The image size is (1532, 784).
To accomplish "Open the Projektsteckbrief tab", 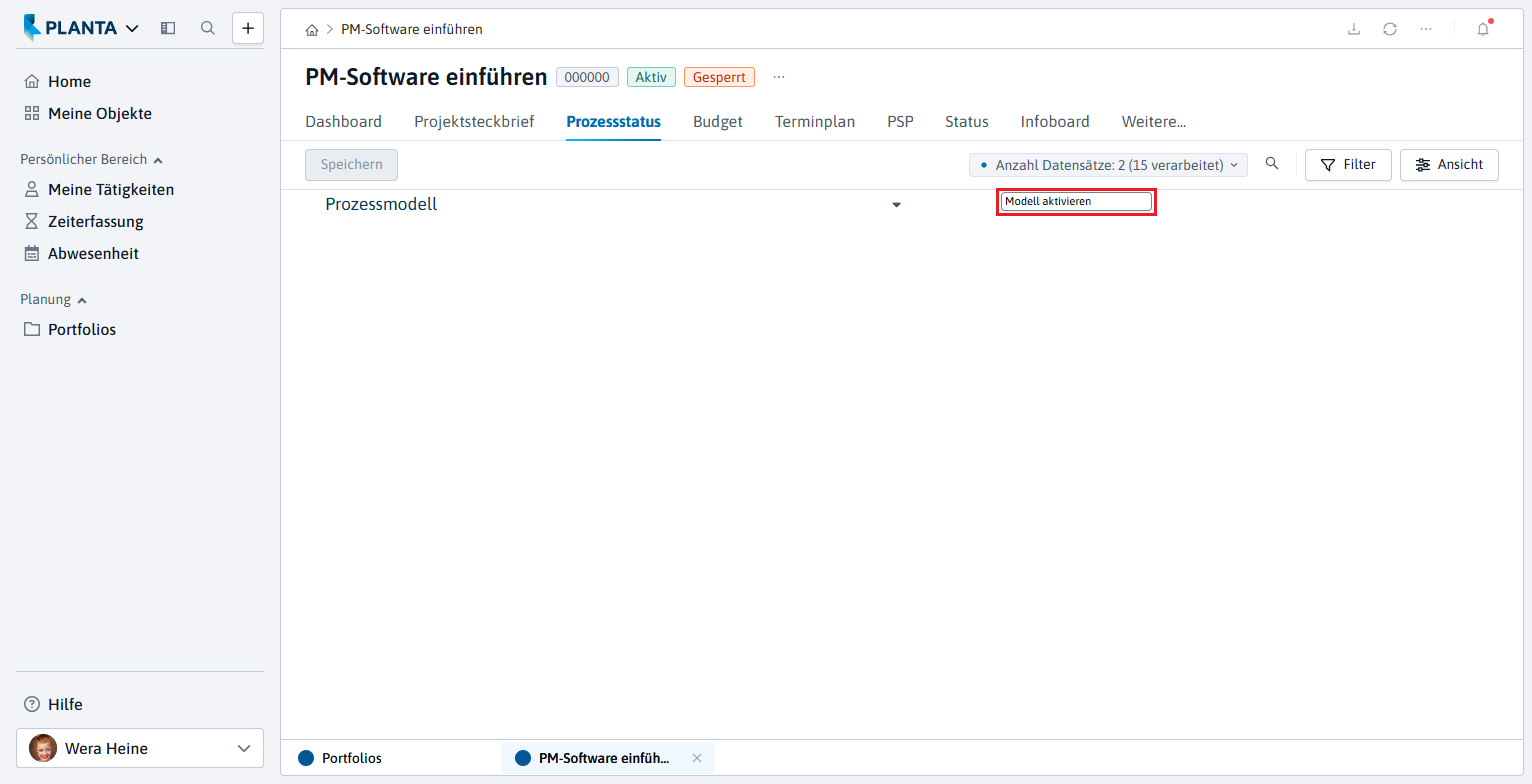I will pos(474,122).
